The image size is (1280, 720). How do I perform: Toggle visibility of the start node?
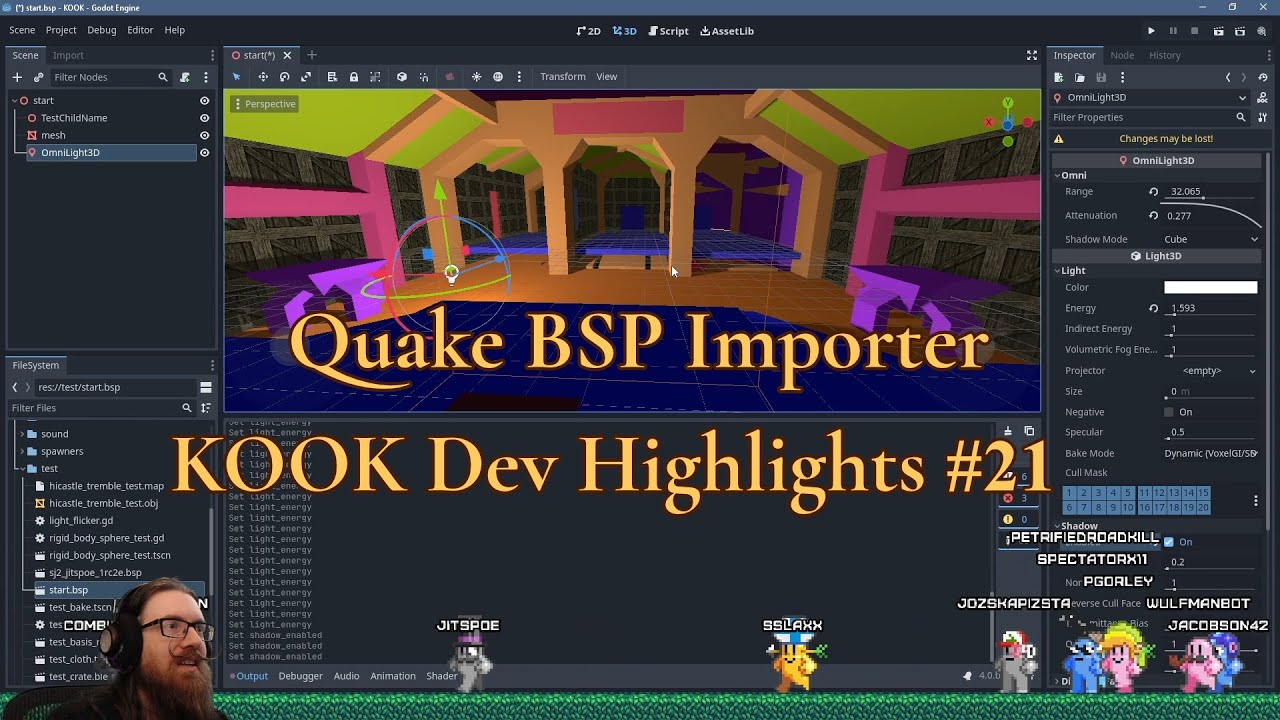click(204, 101)
